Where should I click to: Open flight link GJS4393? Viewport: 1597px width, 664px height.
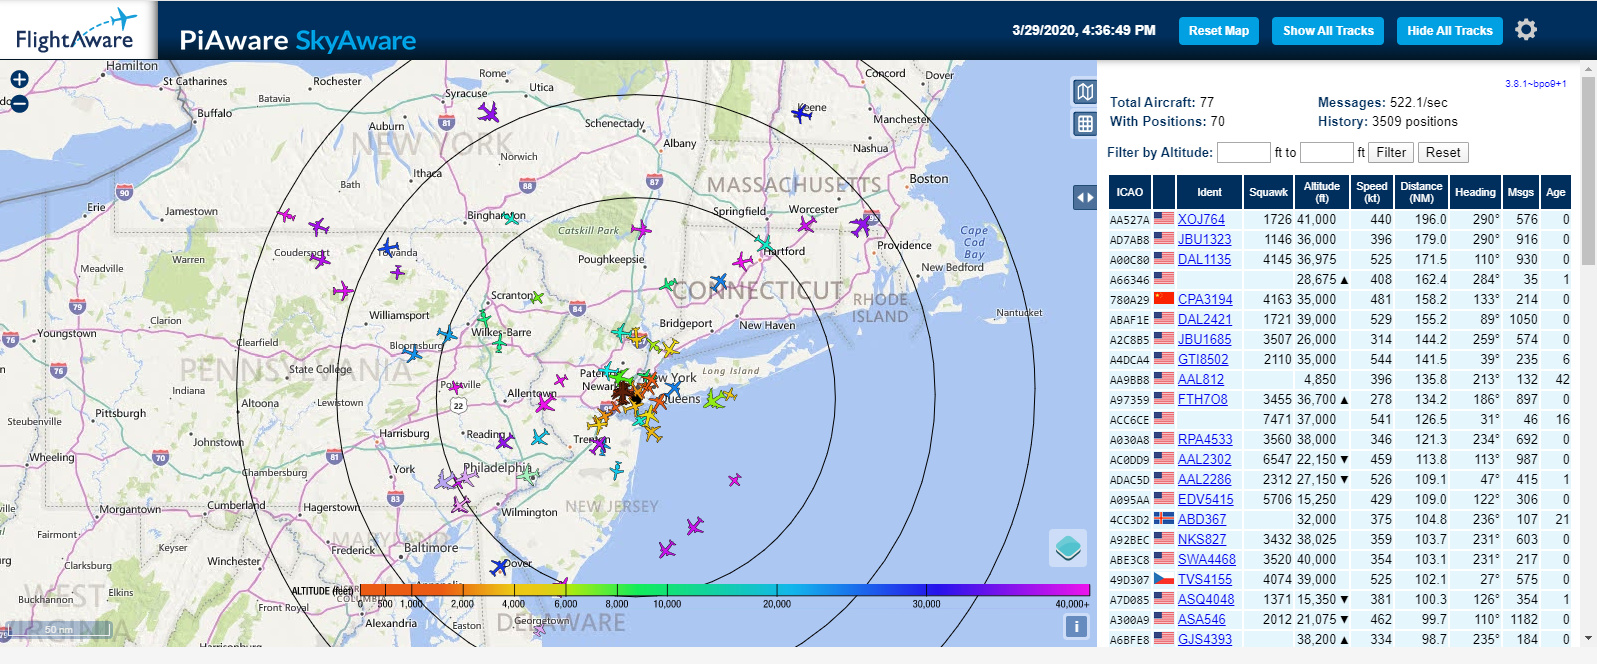coord(1205,639)
